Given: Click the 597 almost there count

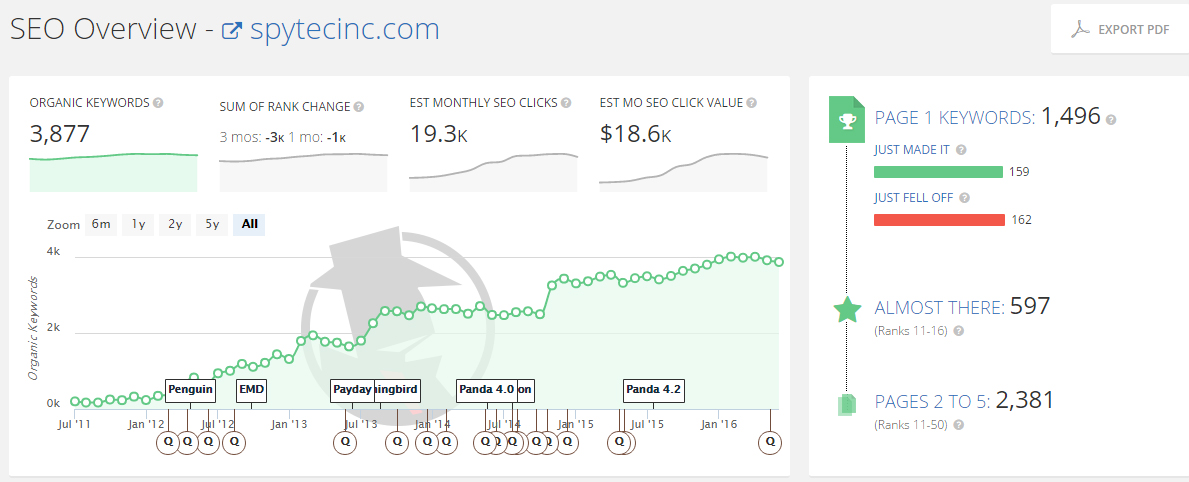Looking at the screenshot, I should click(1030, 306).
